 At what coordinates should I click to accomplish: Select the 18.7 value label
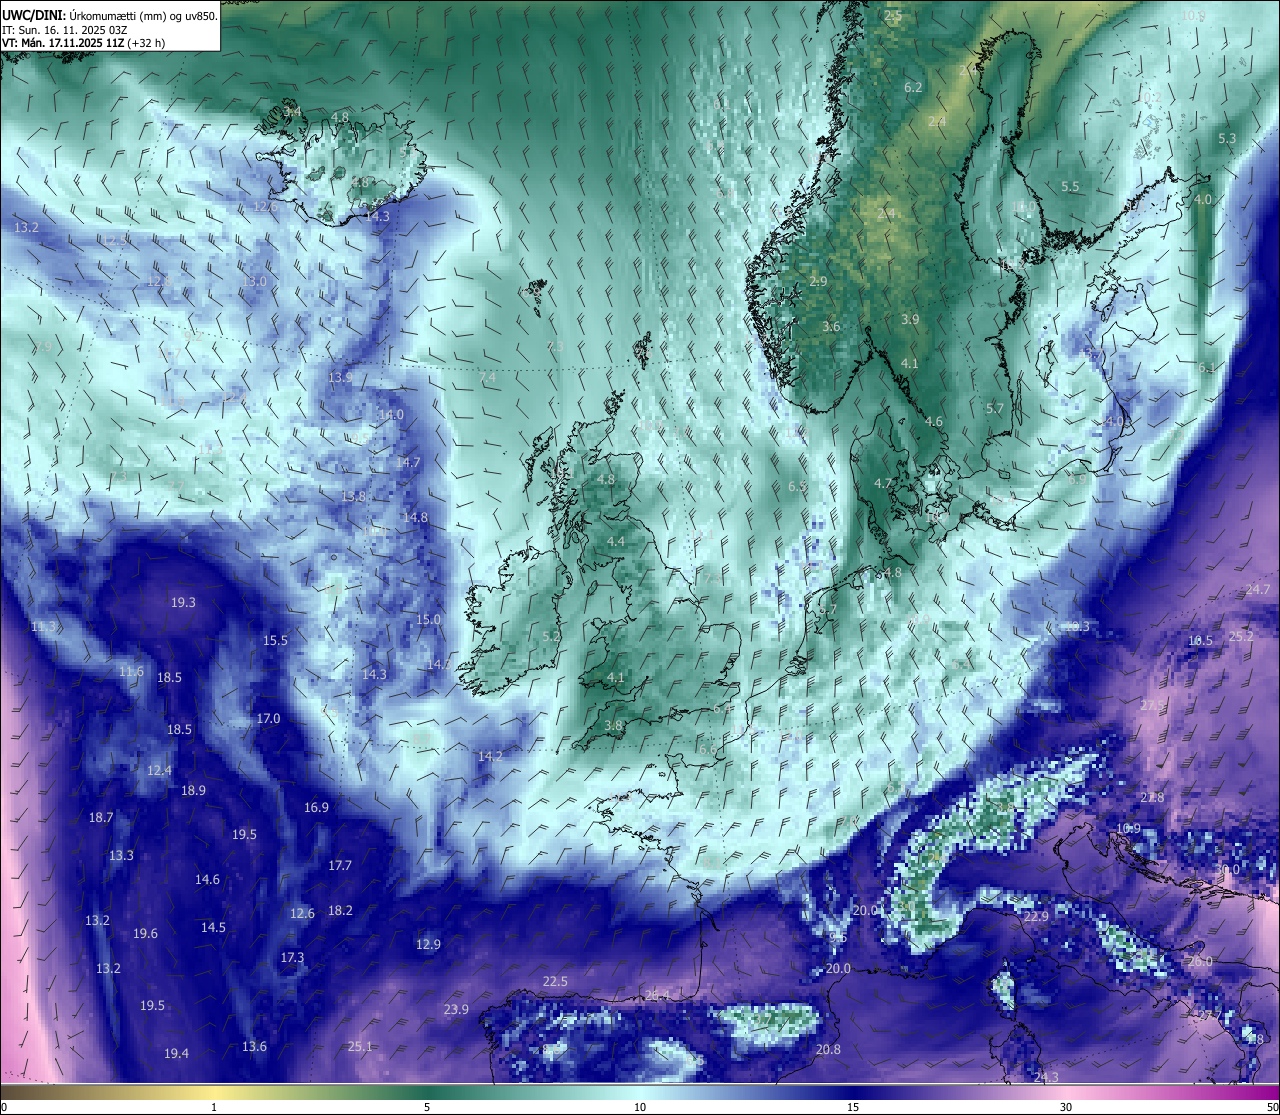tap(101, 817)
